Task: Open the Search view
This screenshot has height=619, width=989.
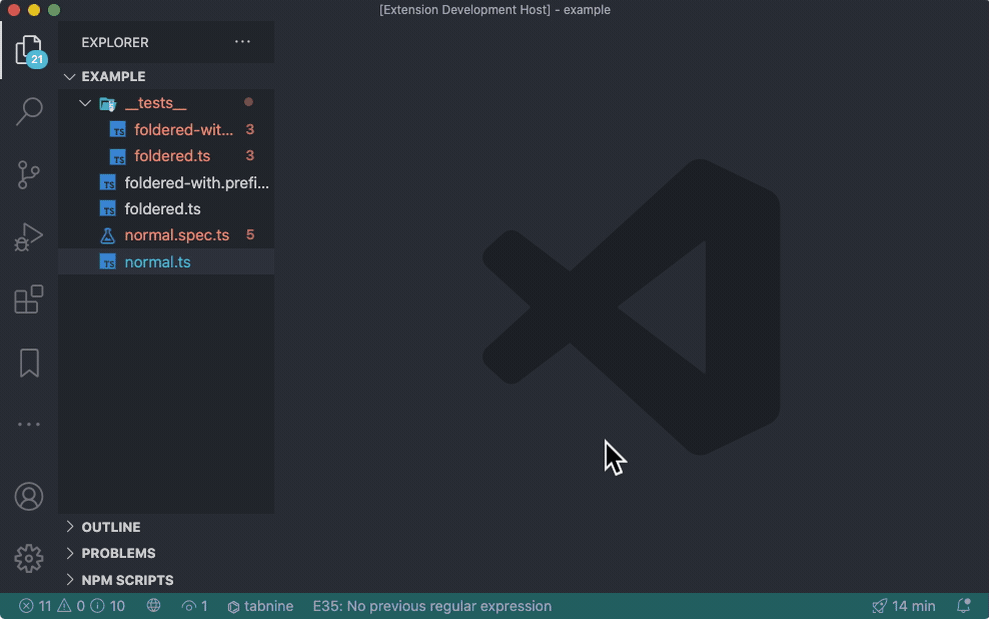Action: point(29,112)
